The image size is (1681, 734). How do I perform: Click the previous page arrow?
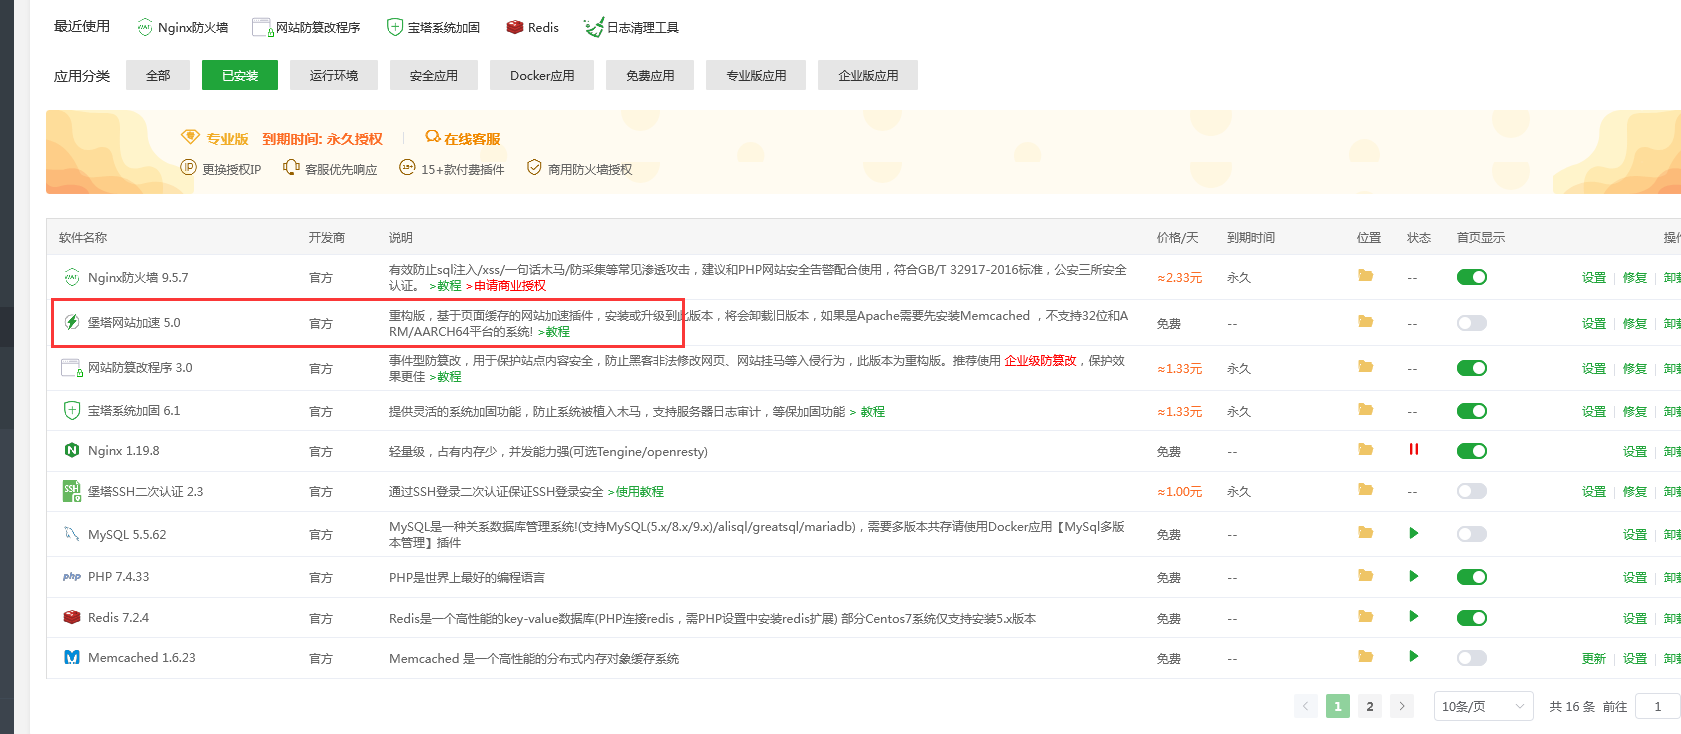click(x=1306, y=706)
